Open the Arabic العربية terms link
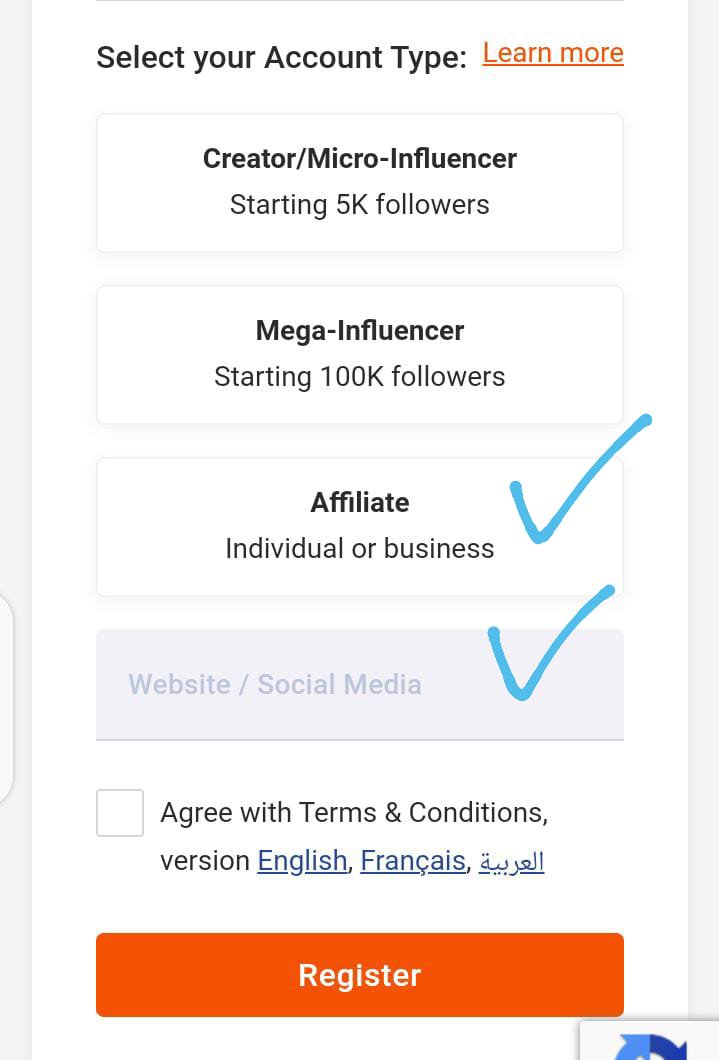Screen dimensions: 719x1060 (x=512, y=861)
